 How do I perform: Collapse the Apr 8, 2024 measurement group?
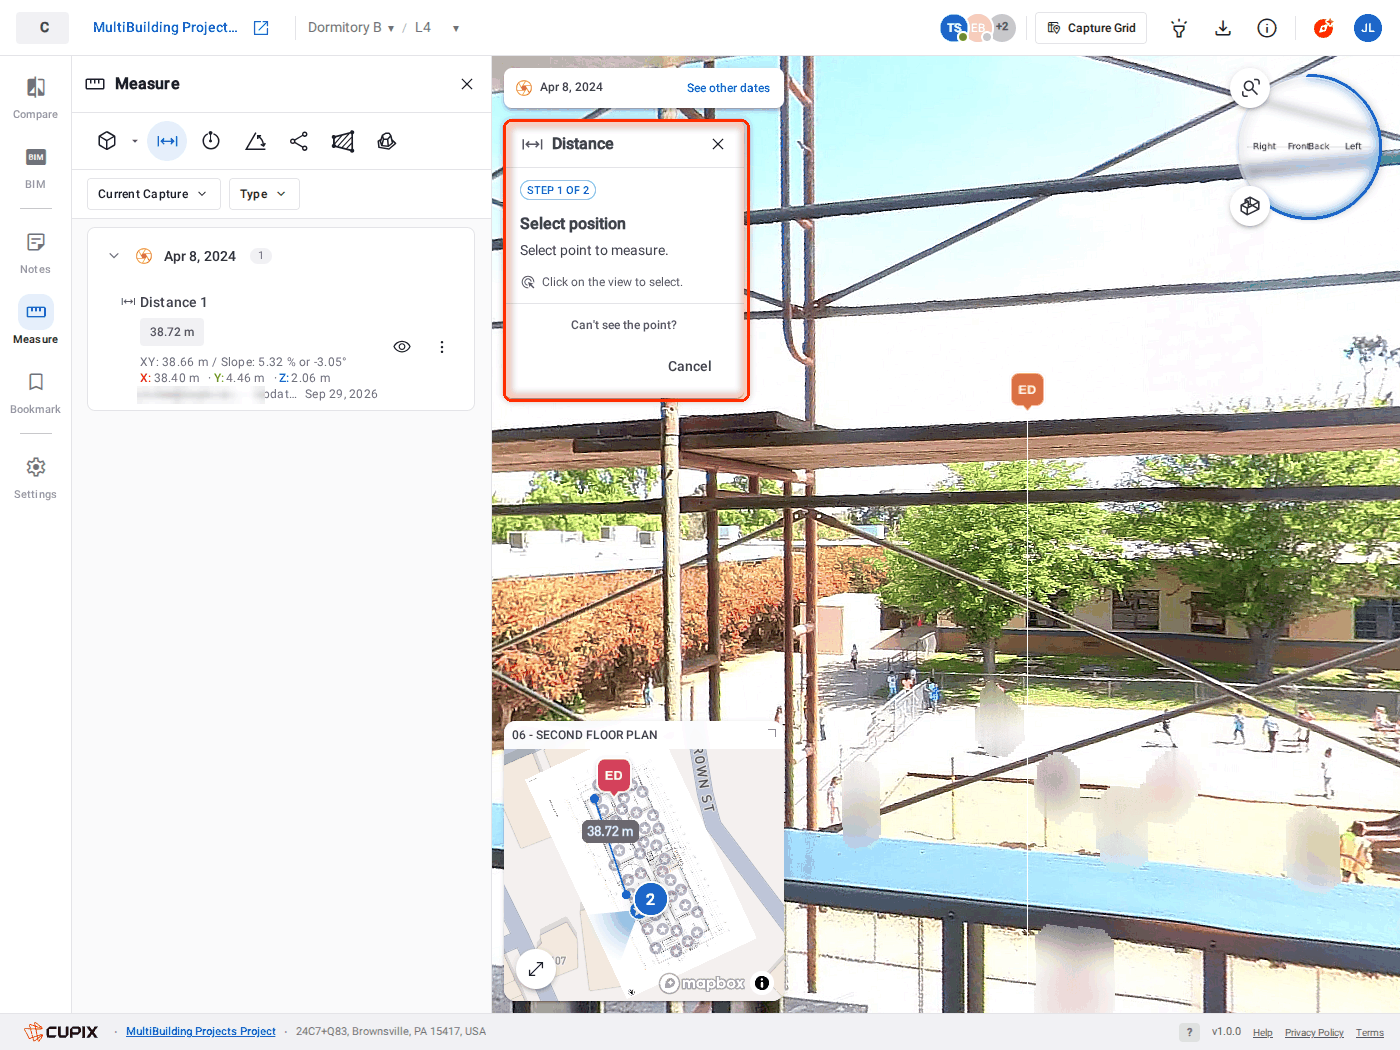[x=114, y=256]
